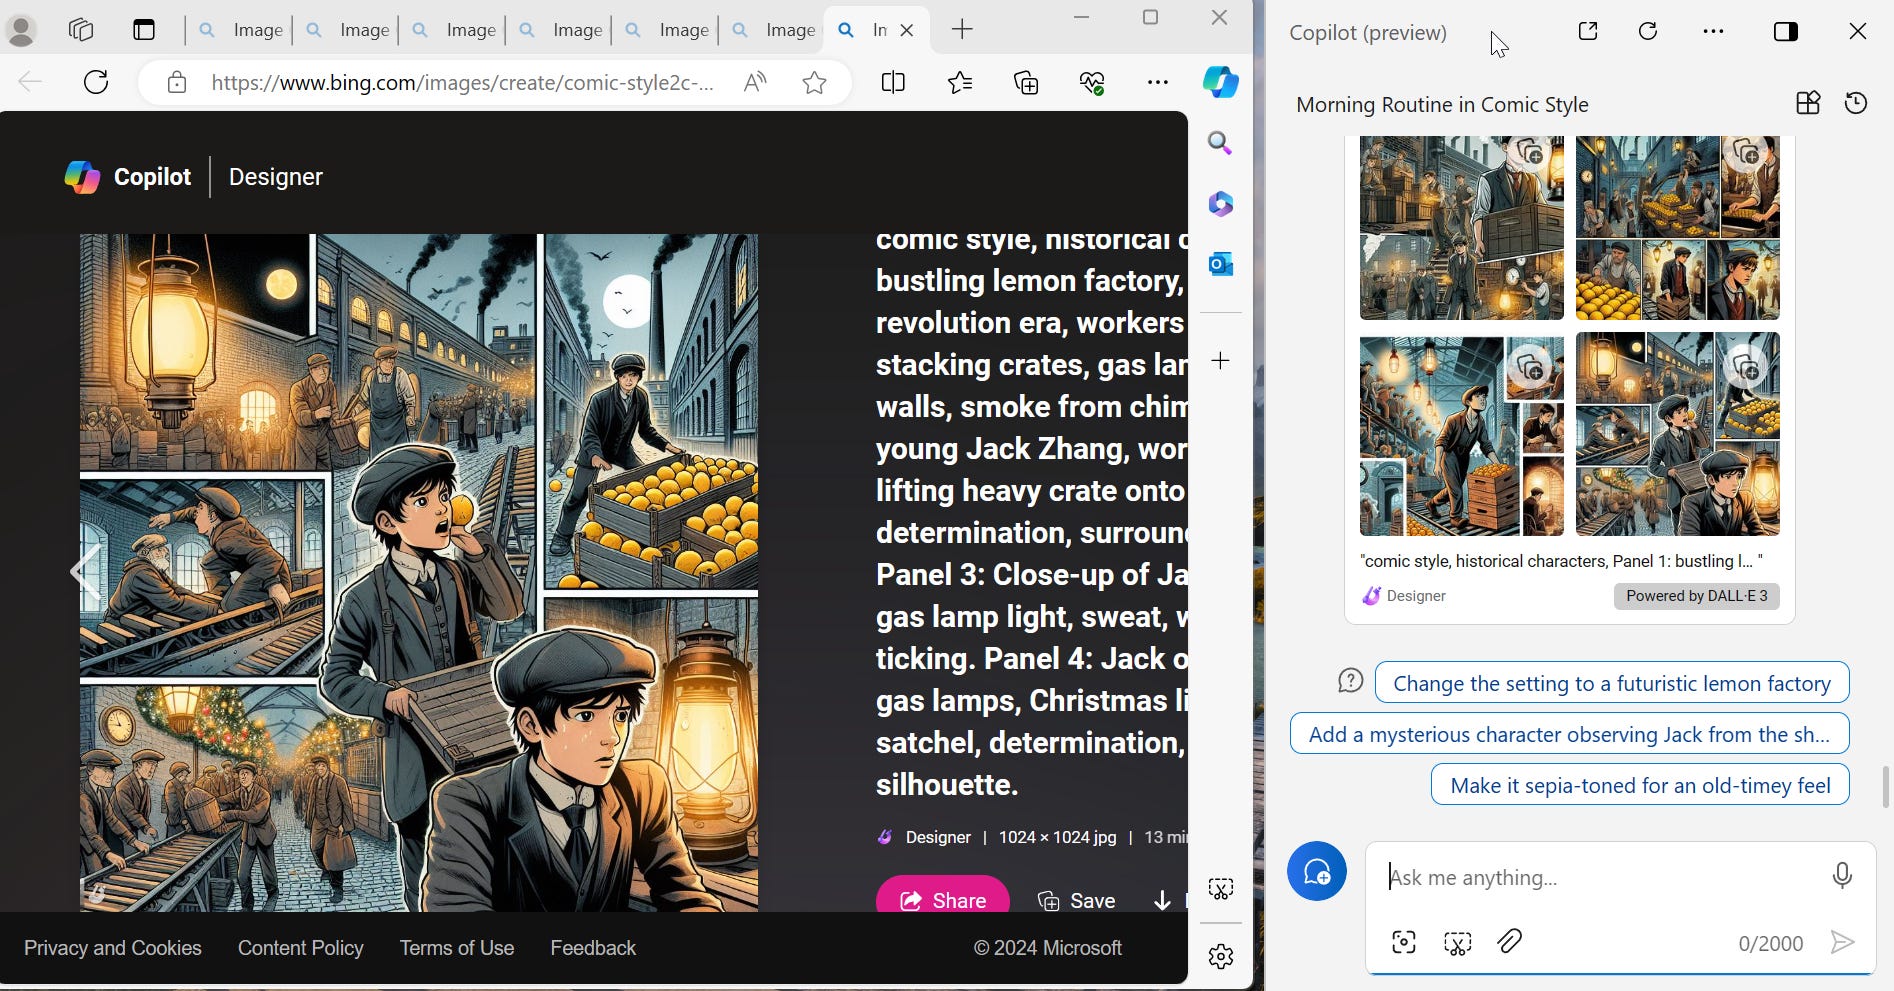Open Privacy and Cookies link
Viewport: 1894px width, 991px height.
pyautogui.click(x=113, y=948)
